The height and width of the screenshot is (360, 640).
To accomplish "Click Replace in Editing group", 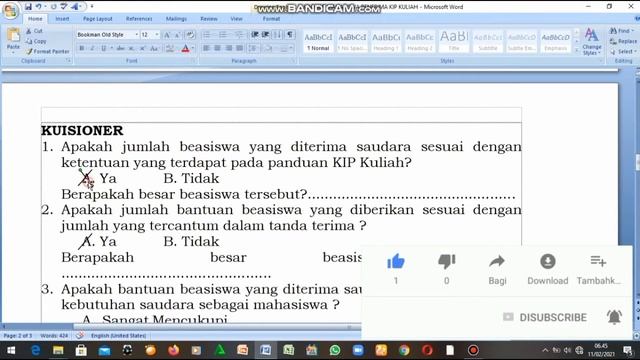I will coord(624,41).
